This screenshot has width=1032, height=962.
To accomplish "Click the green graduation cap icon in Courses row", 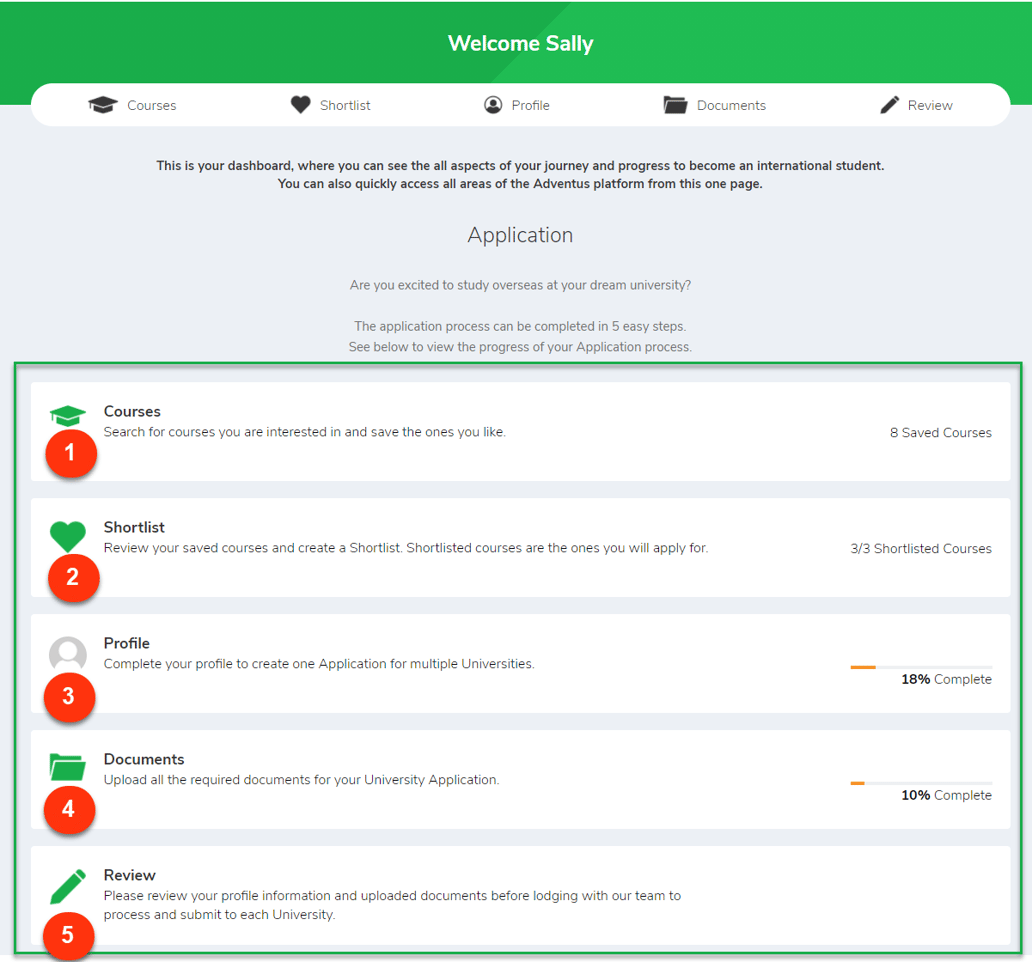I will pyautogui.click(x=67, y=415).
